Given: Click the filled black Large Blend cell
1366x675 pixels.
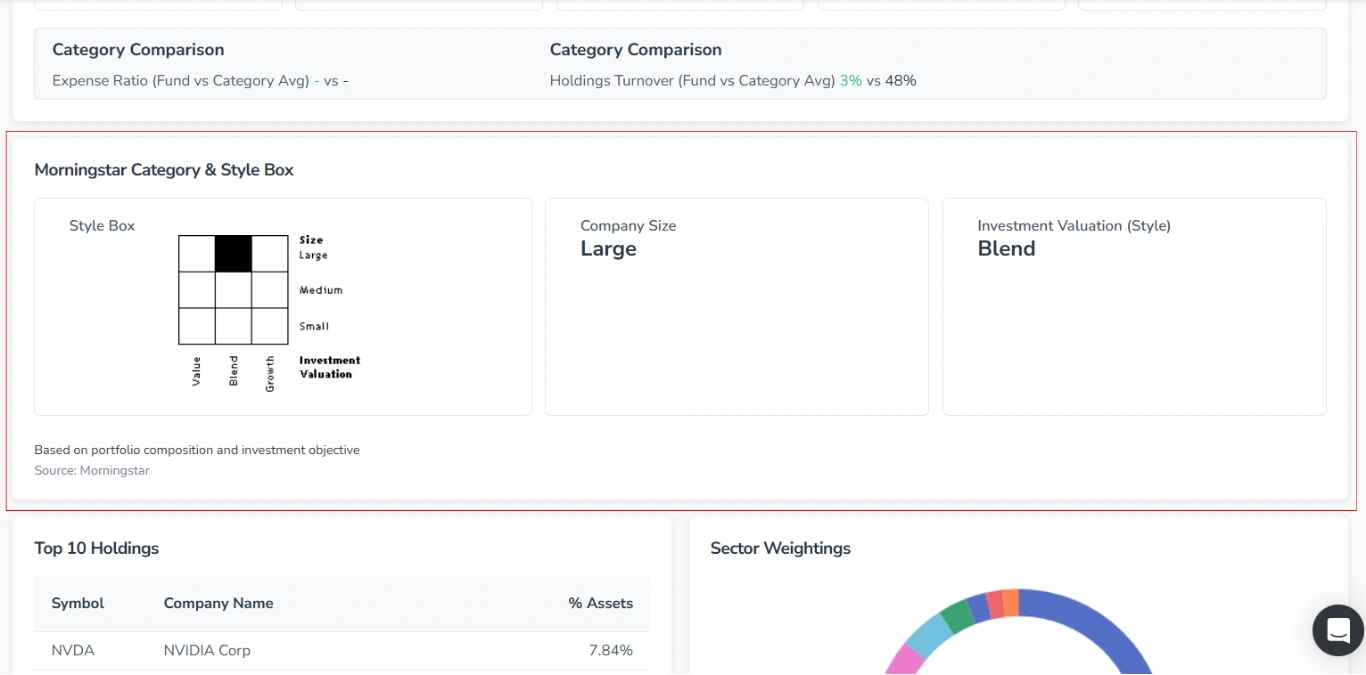Looking at the screenshot, I should 233,254.
